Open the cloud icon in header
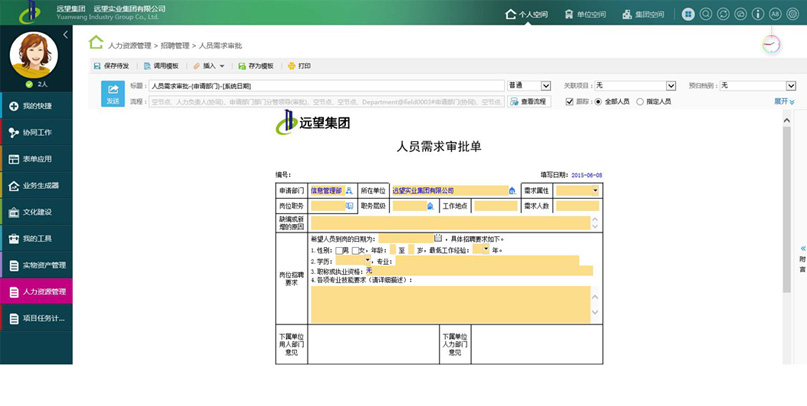The image size is (807, 406). (740, 14)
